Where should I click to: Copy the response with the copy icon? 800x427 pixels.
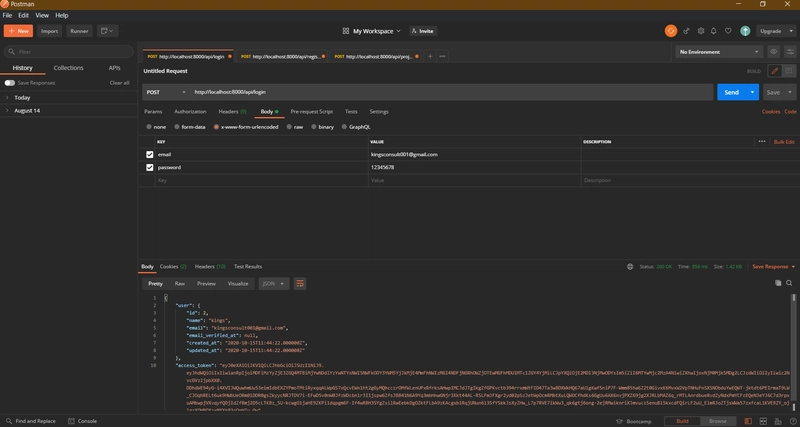coord(778,283)
